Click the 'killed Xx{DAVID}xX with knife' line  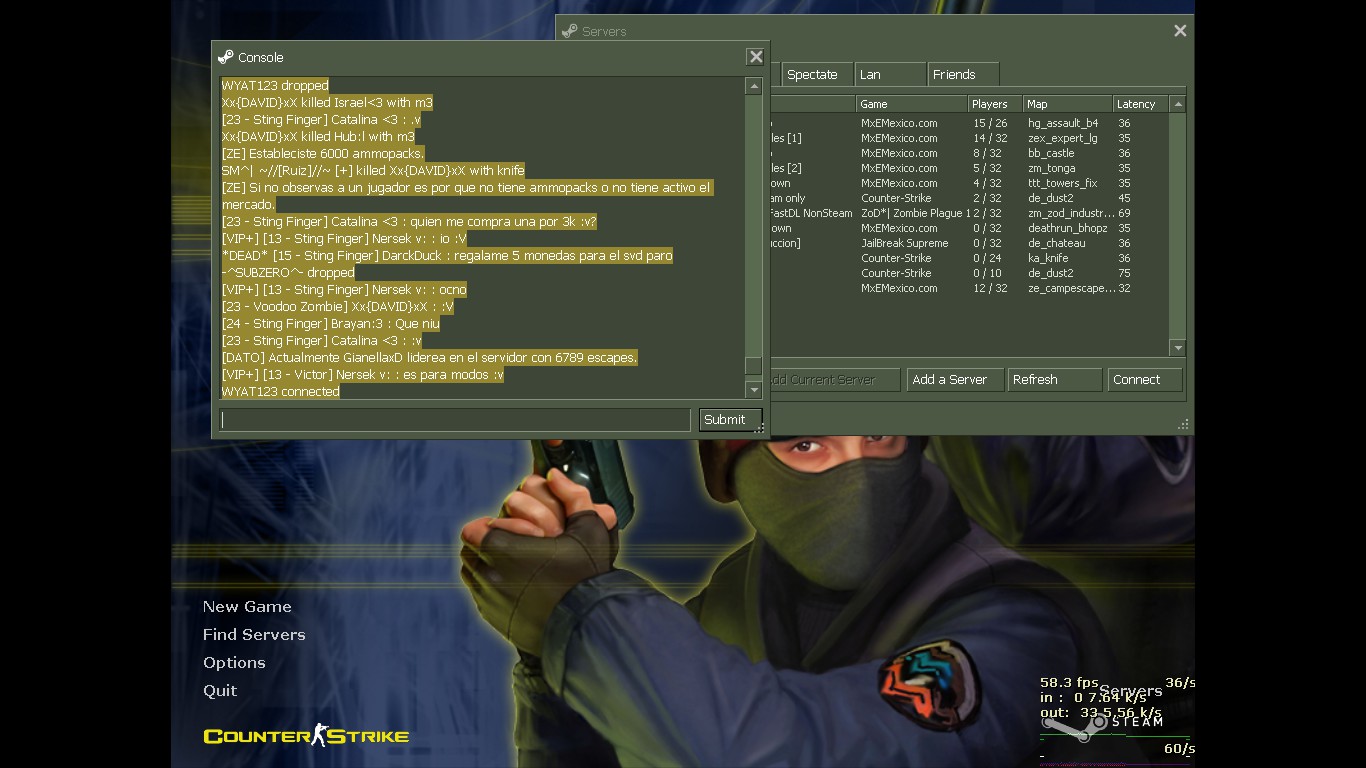[x=373, y=171]
